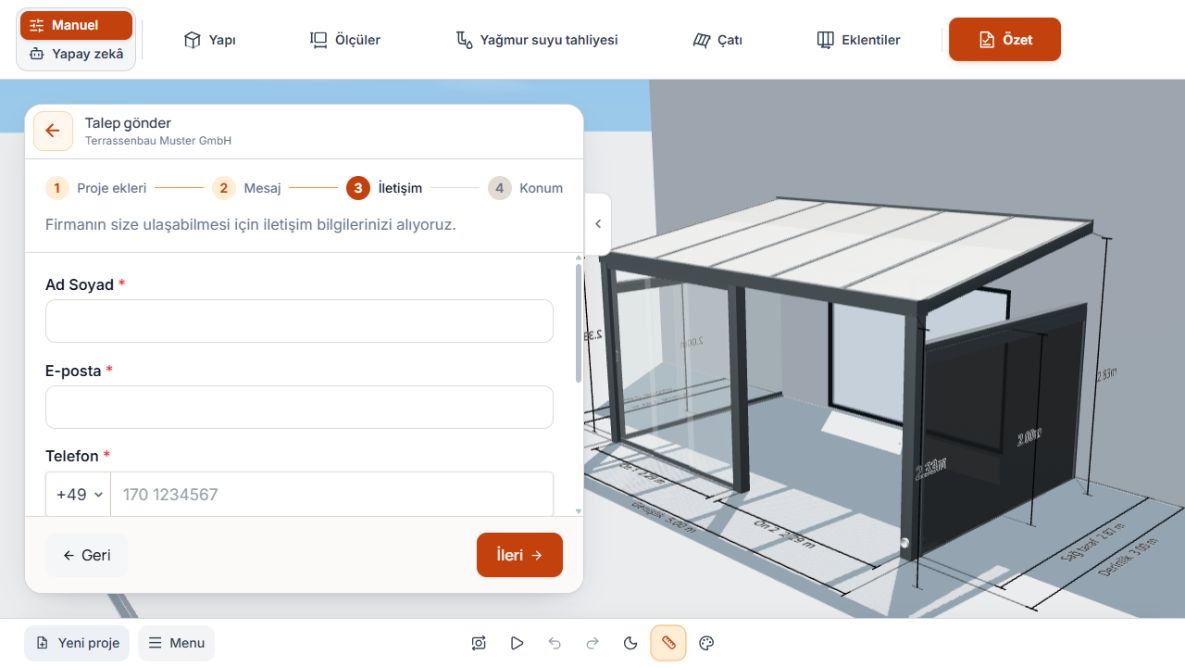The image size is (1185, 667).
Task: Go back with the orange arrow icon
Action: pyautogui.click(x=53, y=131)
